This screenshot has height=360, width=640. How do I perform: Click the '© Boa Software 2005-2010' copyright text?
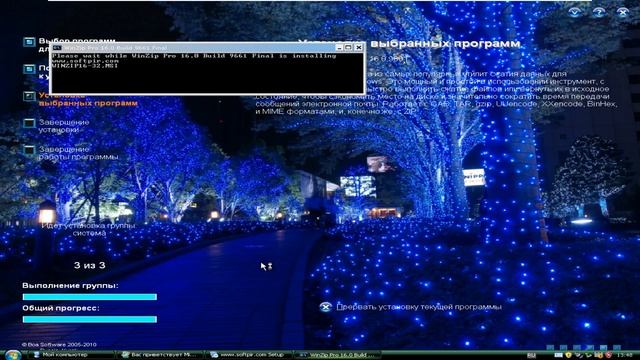pos(59,344)
